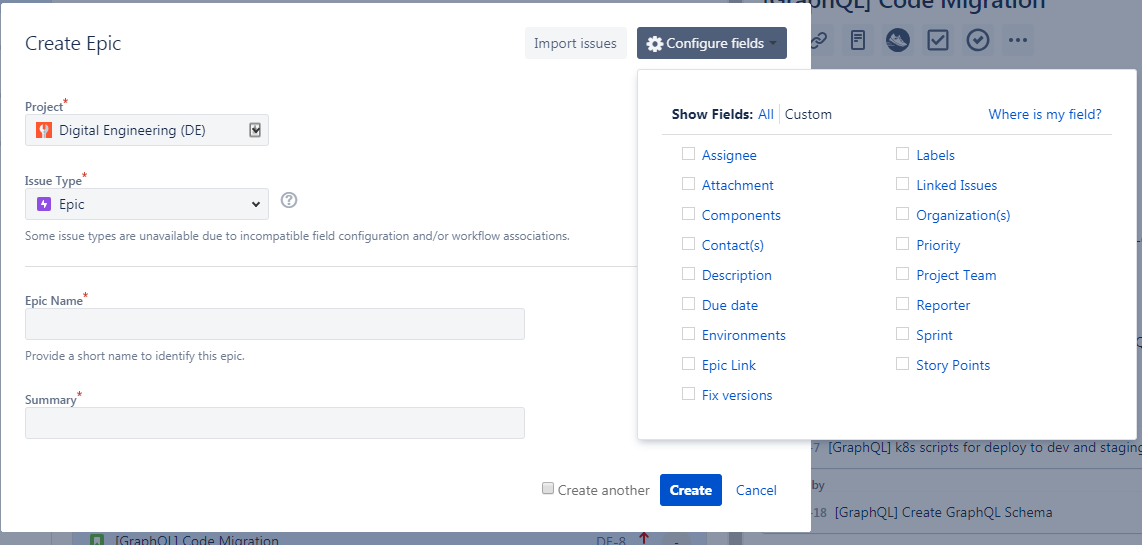The width and height of the screenshot is (1142, 545).
Task: Select the All show-fields tab
Action: (x=765, y=114)
